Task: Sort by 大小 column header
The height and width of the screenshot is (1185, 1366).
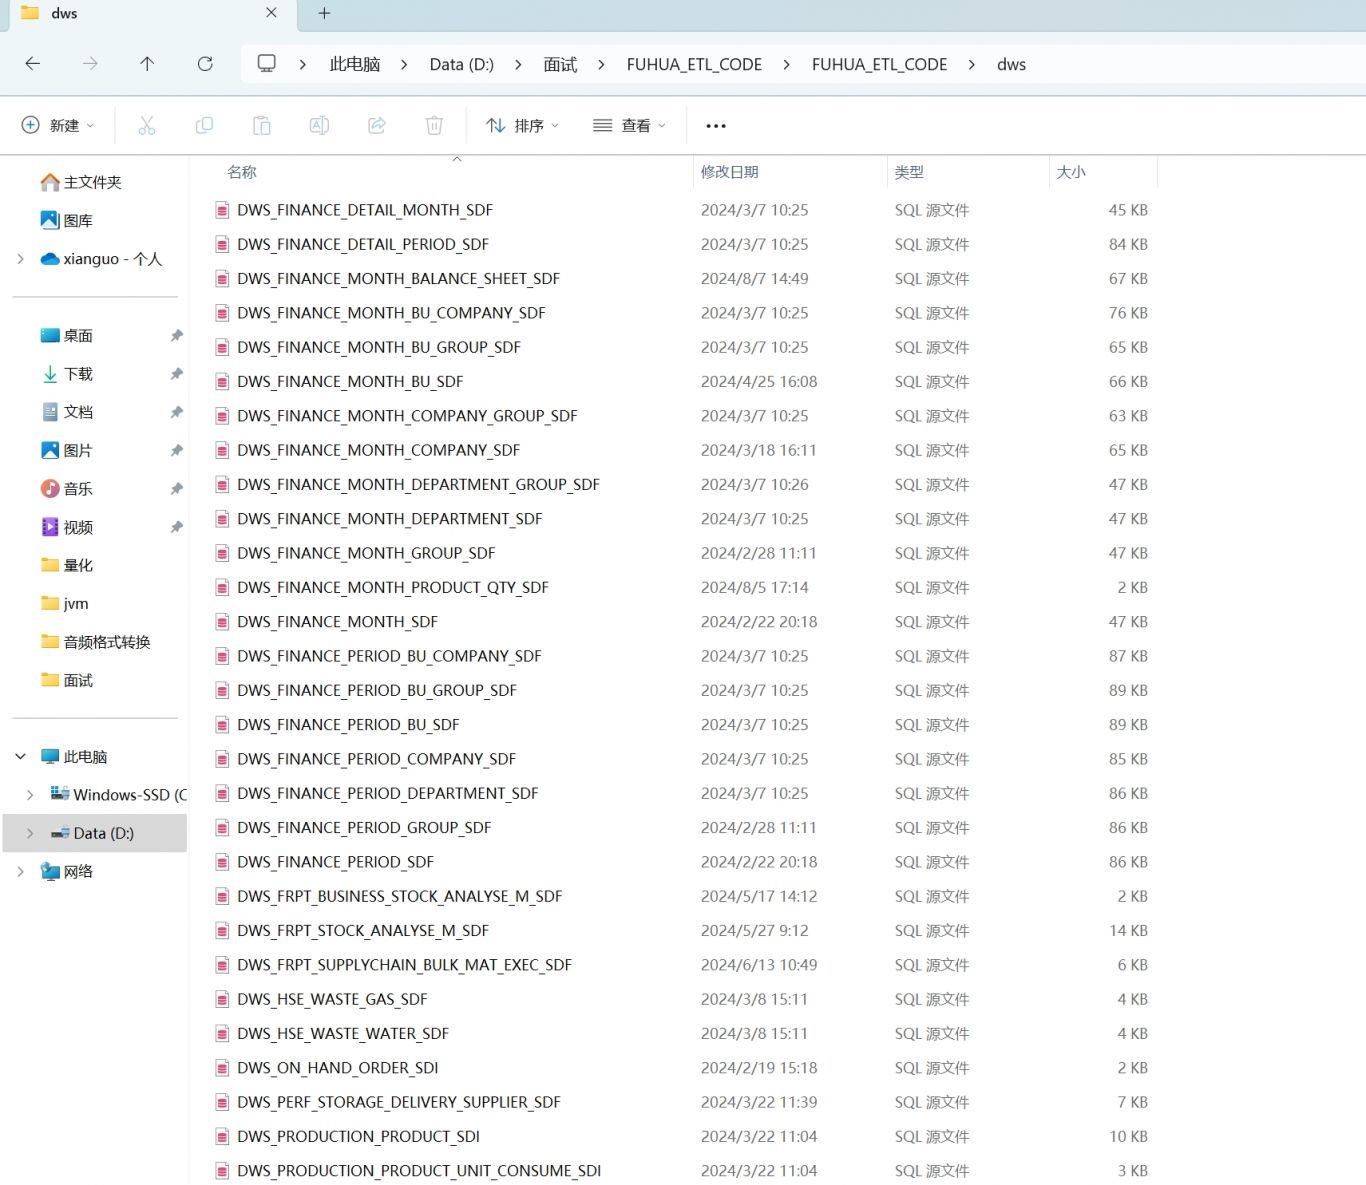Action: (1071, 172)
